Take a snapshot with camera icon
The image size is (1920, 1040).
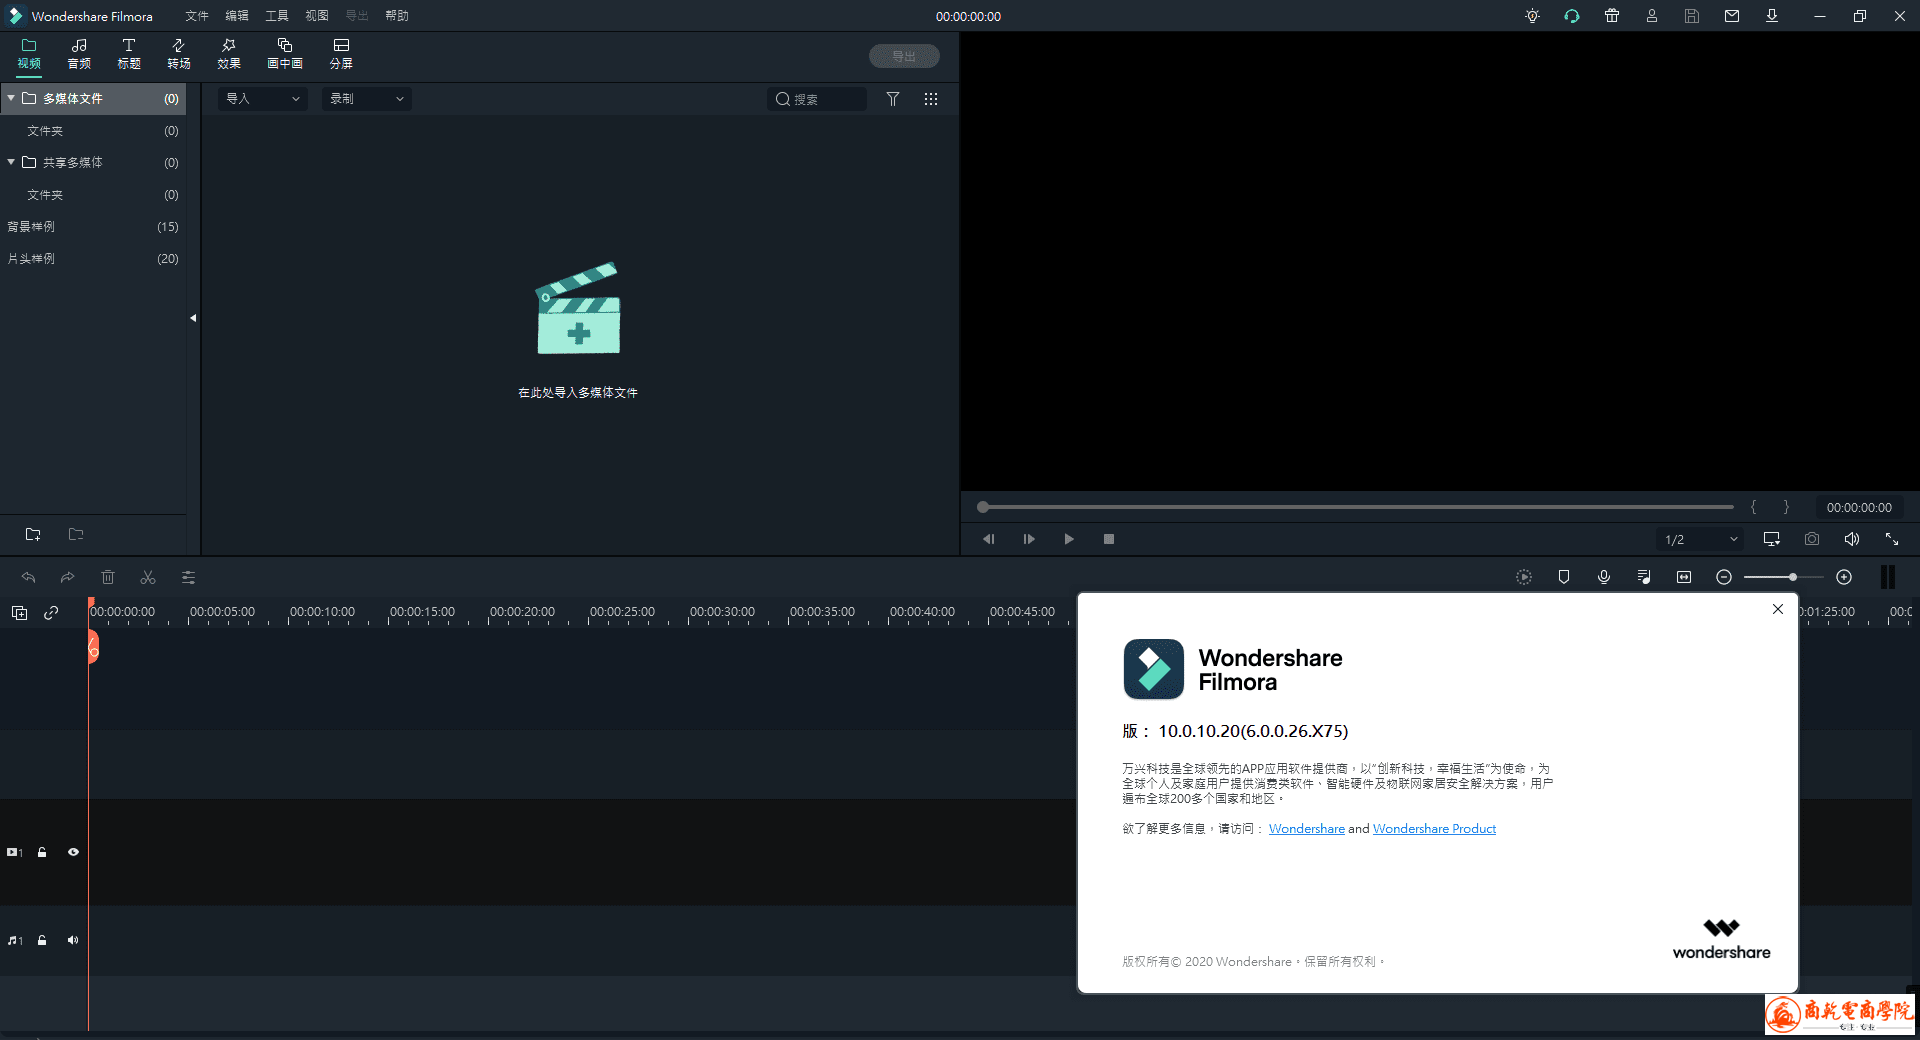pyautogui.click(x=1812, y=539)
